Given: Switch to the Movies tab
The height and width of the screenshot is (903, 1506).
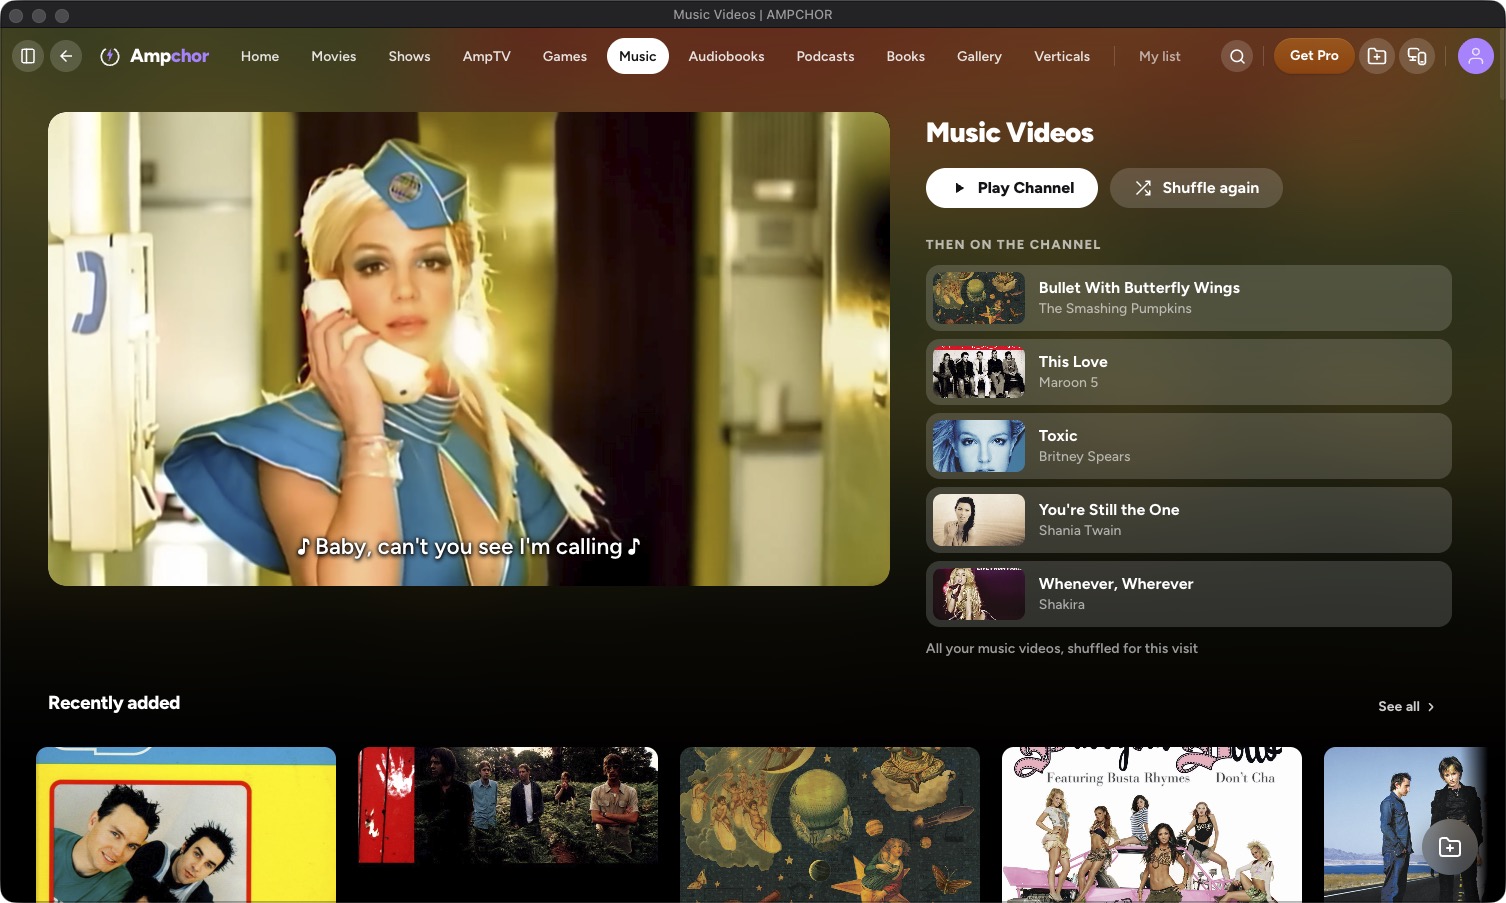Looking at the screenshot, I should pos(334,56).
